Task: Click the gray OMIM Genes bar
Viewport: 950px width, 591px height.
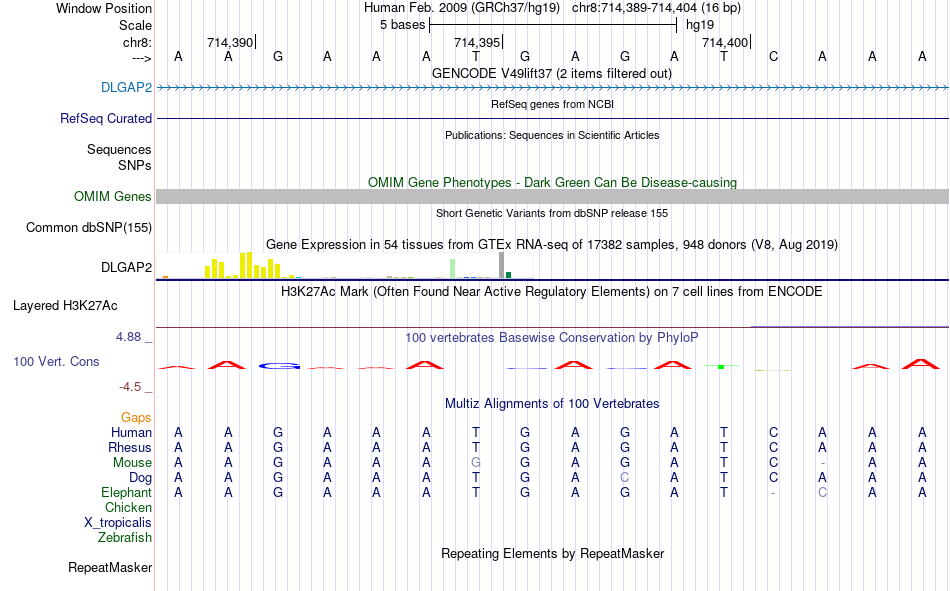Action: 552,196
